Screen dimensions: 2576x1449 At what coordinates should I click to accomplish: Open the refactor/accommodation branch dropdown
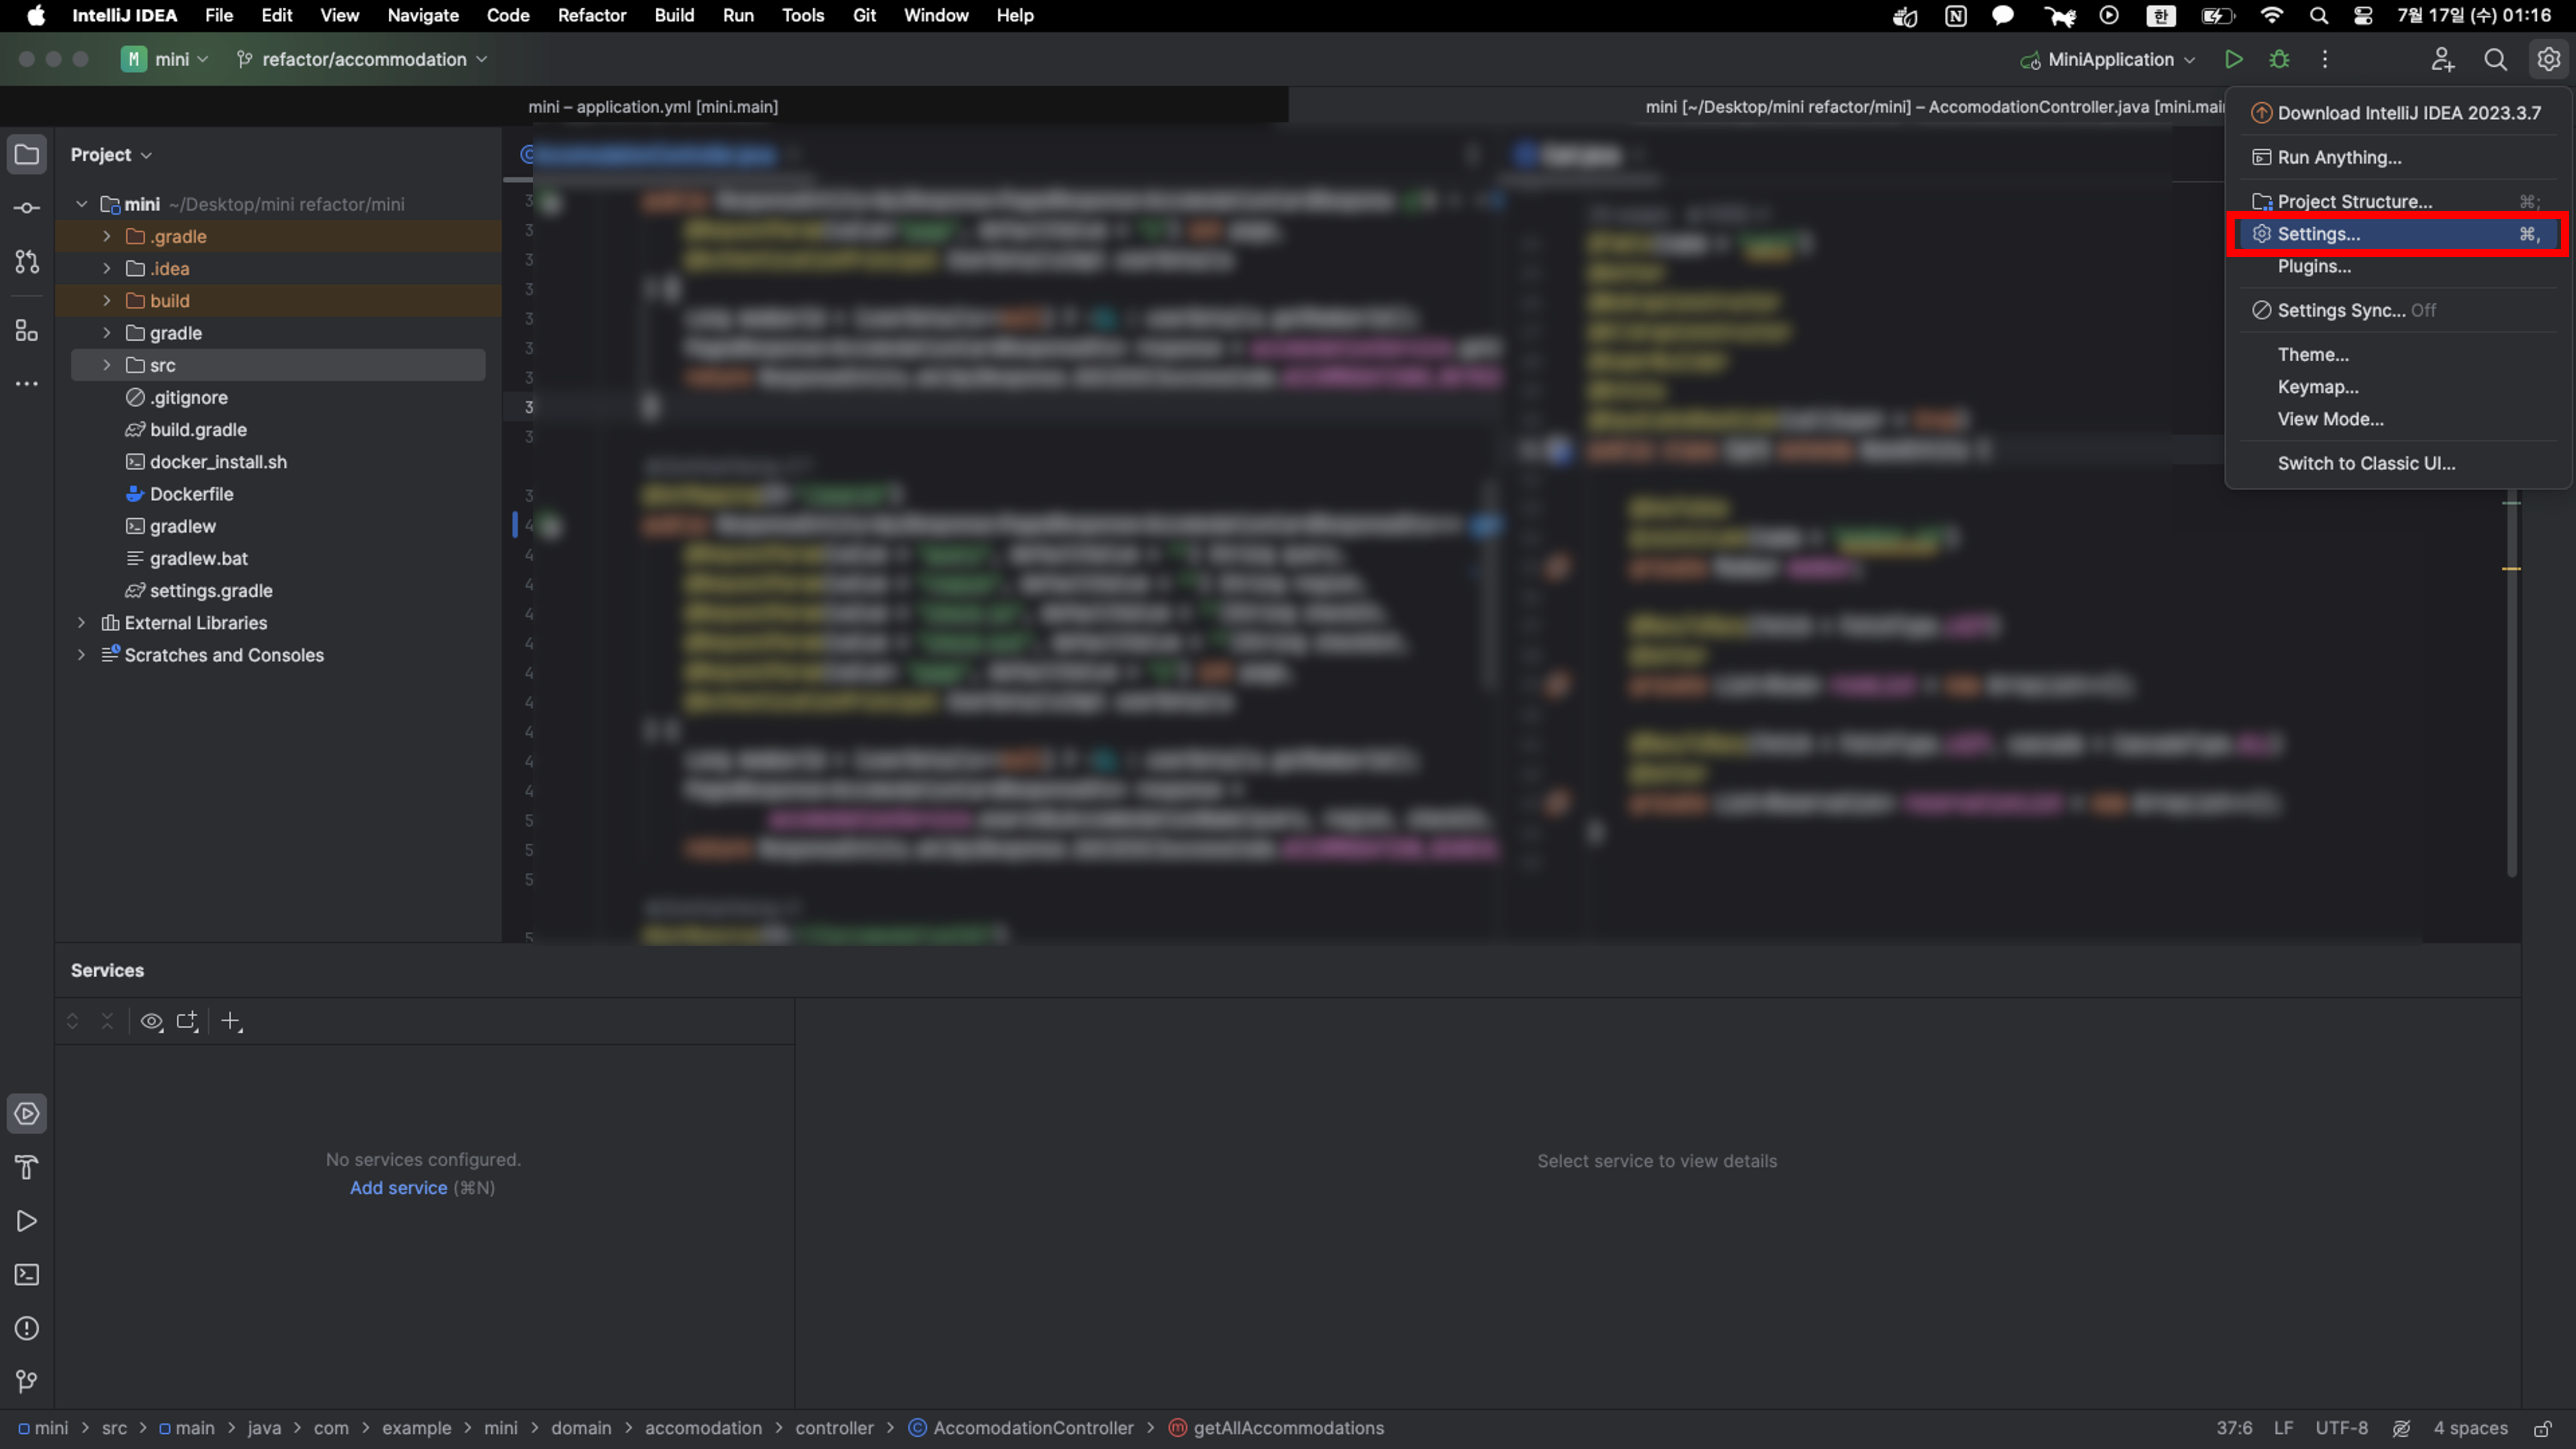363,60
